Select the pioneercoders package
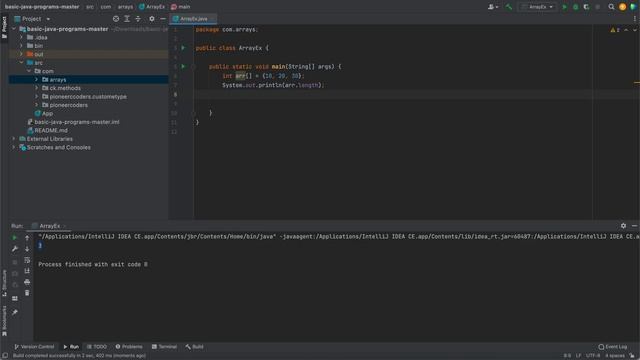The image size is (640, 360). (68, 105)
